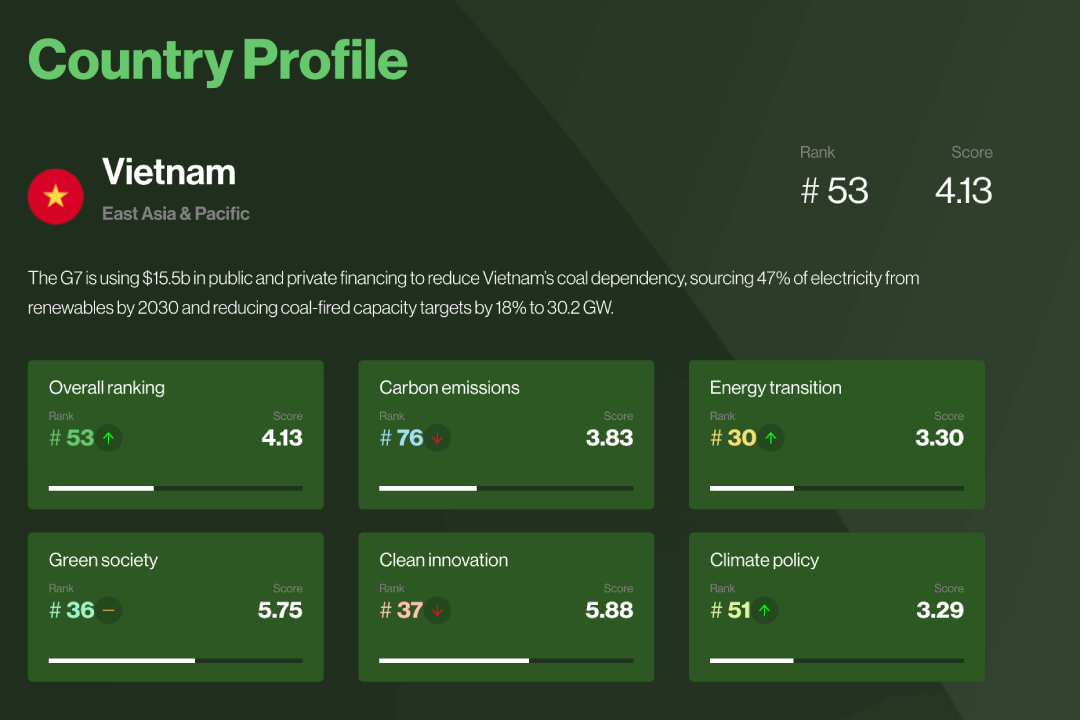Click the red down arrow beside rank 37
1080x720 pixels.
pyautogui.click(x=437, y=610)
